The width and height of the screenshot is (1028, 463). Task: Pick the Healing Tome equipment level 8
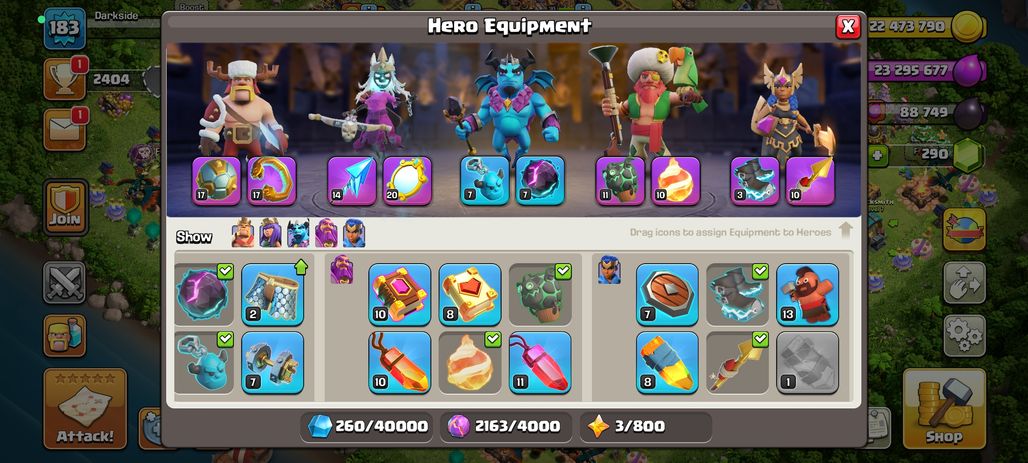(469, 294)
